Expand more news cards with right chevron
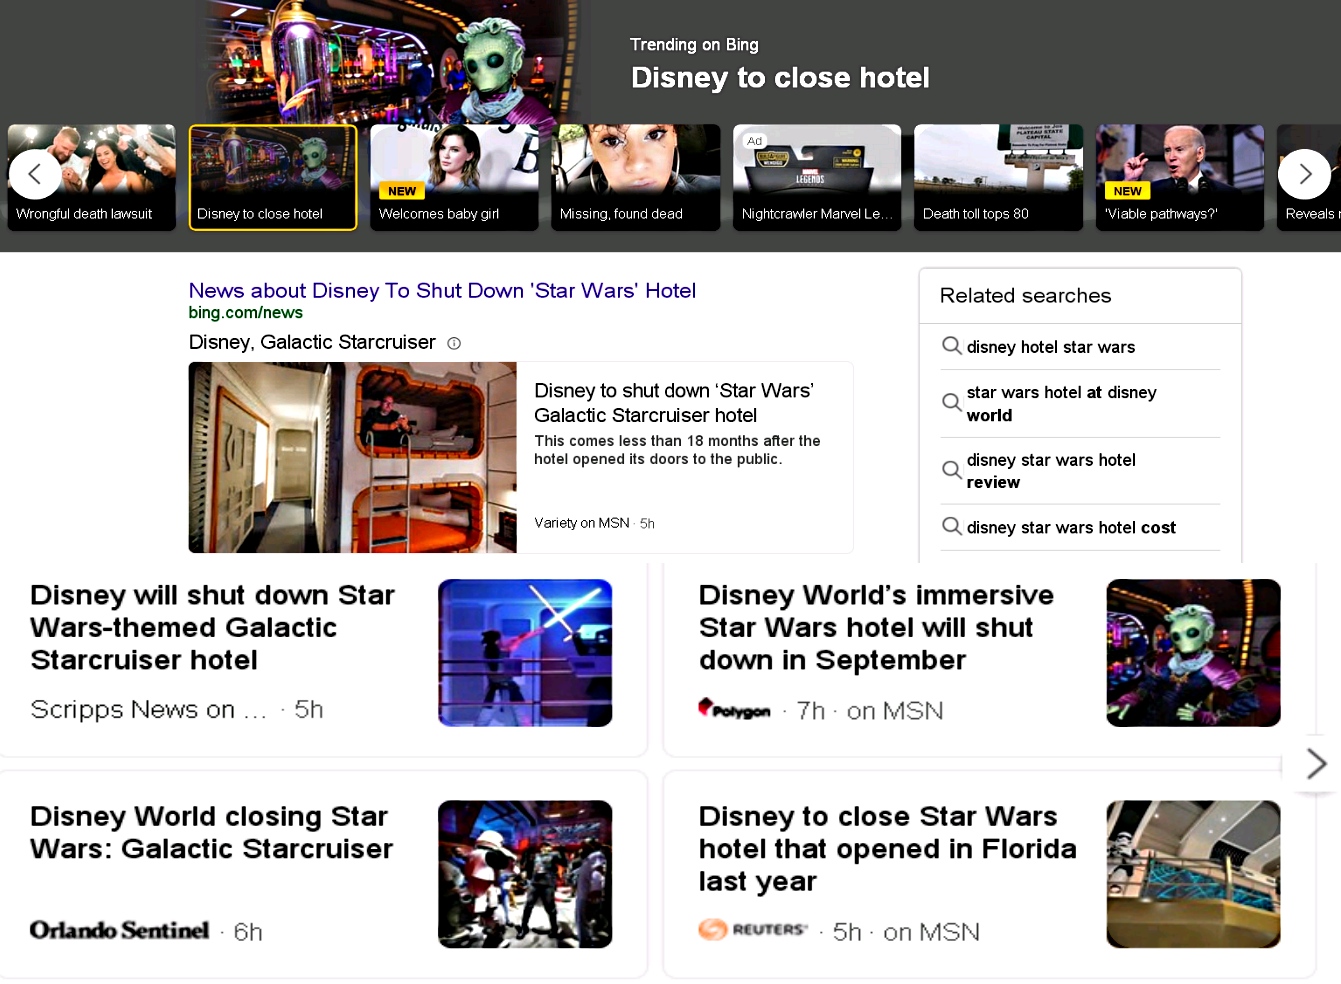 tap(1316, 764)
